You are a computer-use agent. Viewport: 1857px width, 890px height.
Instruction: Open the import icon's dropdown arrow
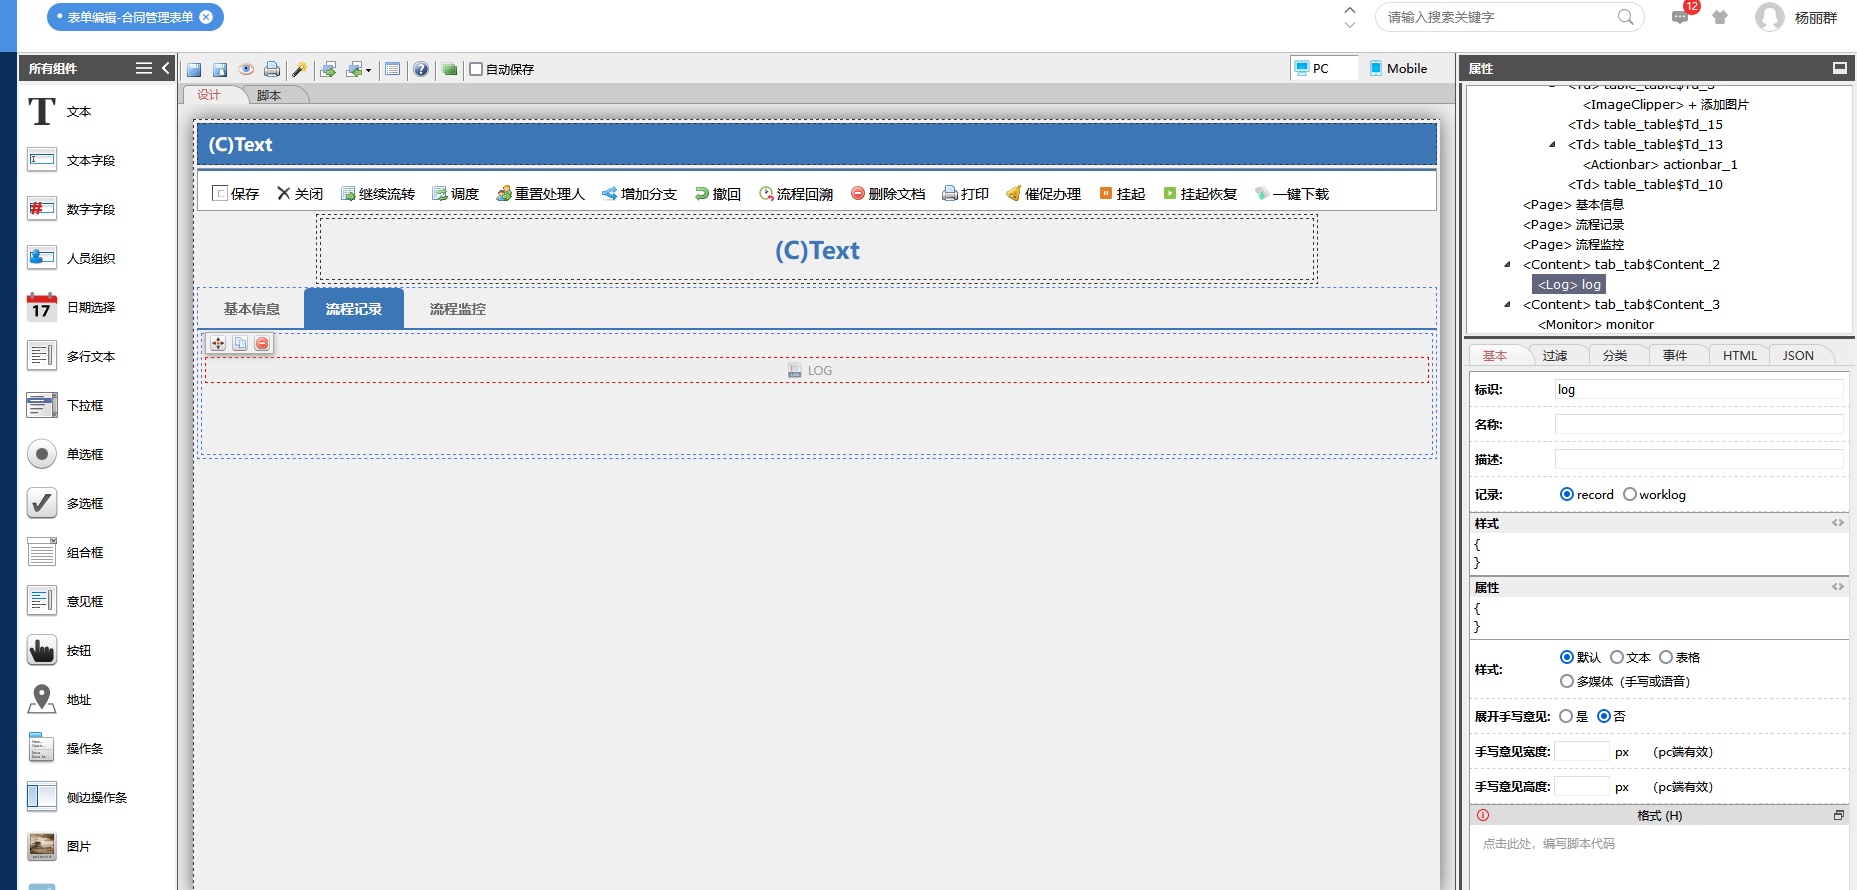tap(368, 70)
